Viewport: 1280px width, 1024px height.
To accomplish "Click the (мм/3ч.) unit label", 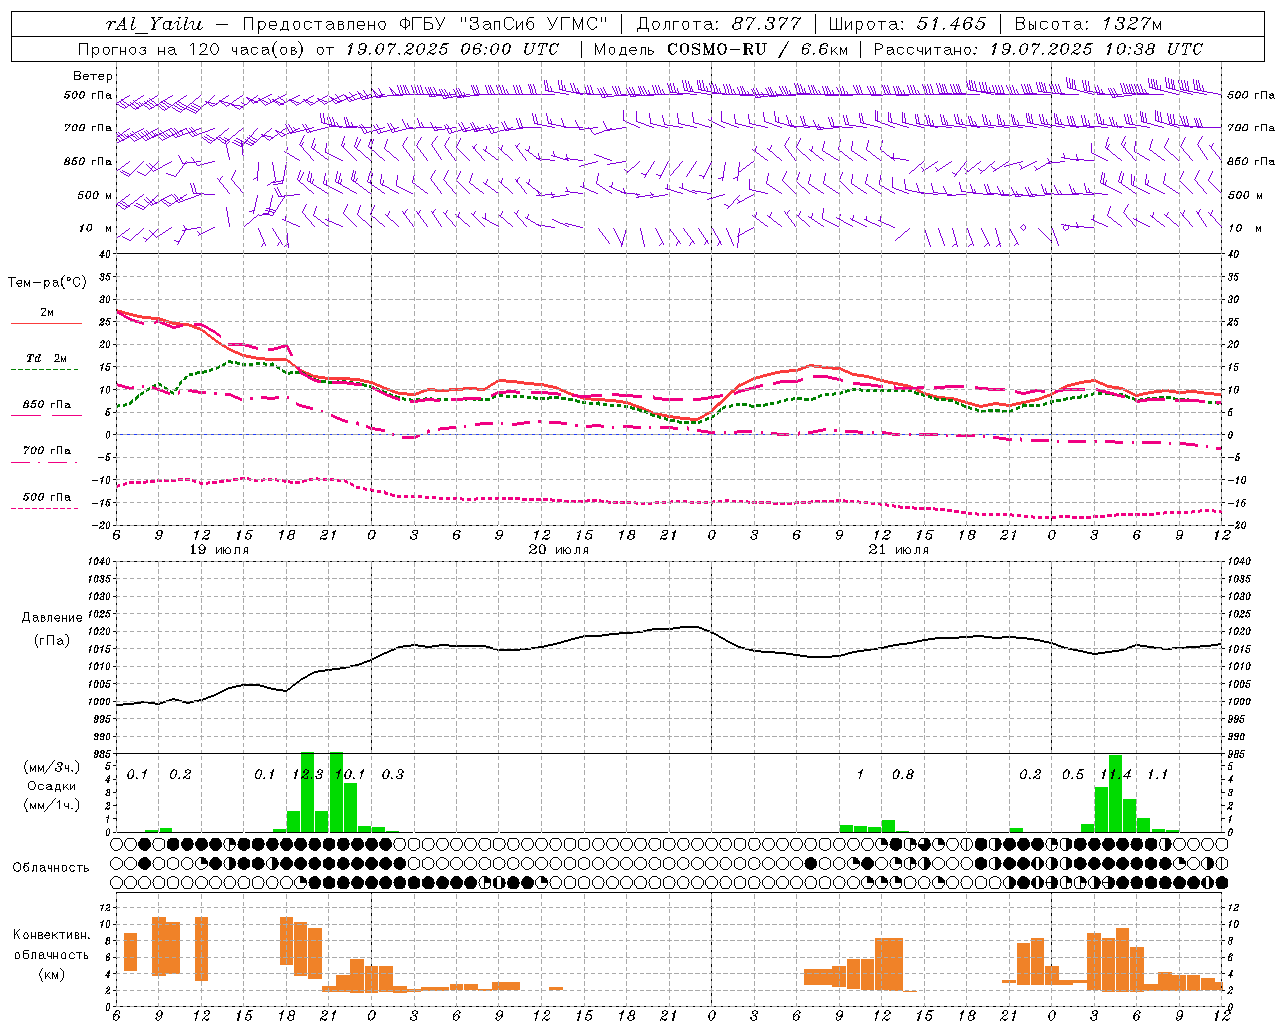I will (x=50, y=767).
